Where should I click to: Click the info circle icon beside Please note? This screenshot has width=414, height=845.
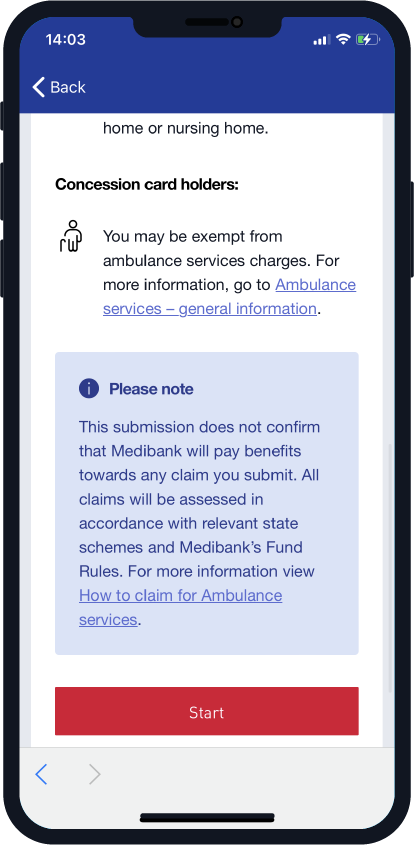[89, 388]
